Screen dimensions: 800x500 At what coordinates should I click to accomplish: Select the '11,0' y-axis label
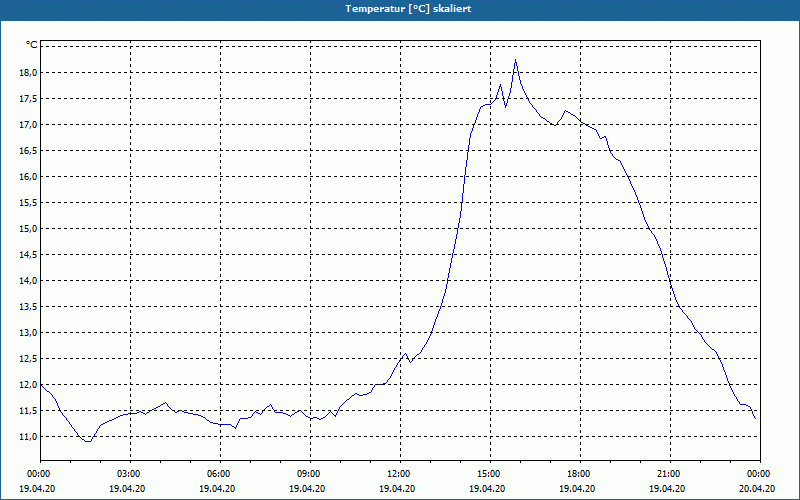(x=29, y=437)
